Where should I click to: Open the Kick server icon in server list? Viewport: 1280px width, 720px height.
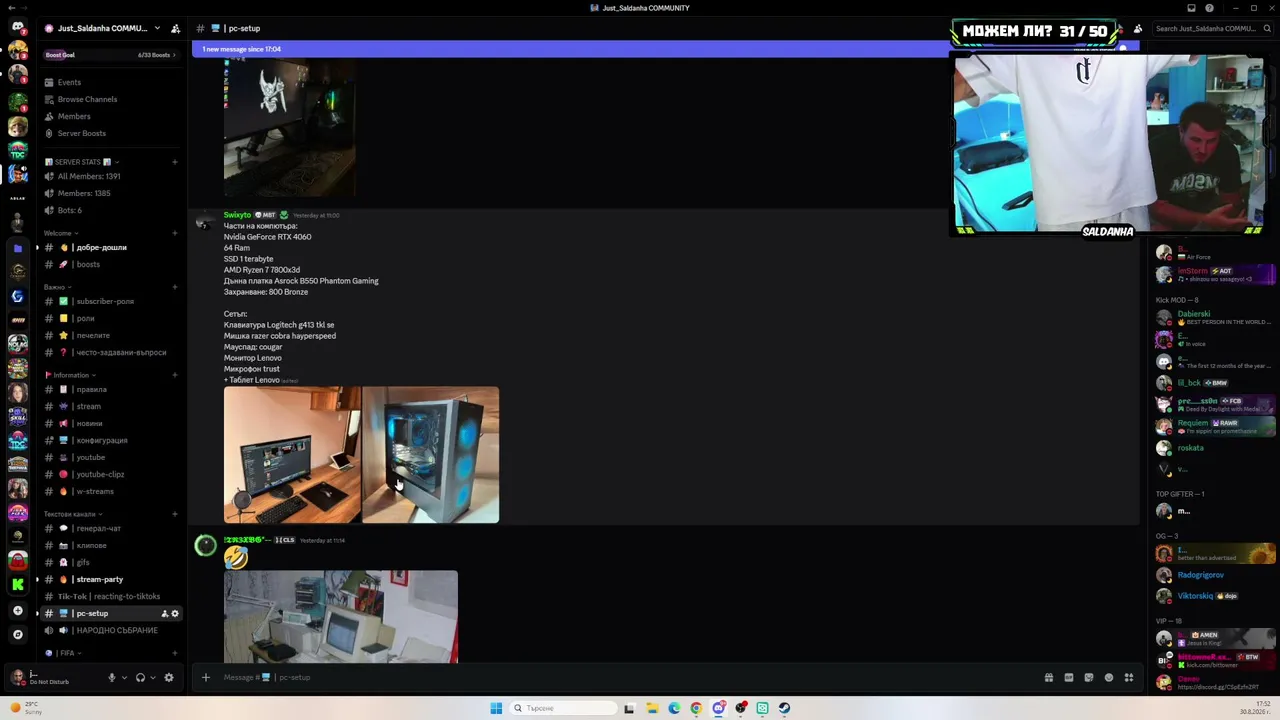[17, 584]
